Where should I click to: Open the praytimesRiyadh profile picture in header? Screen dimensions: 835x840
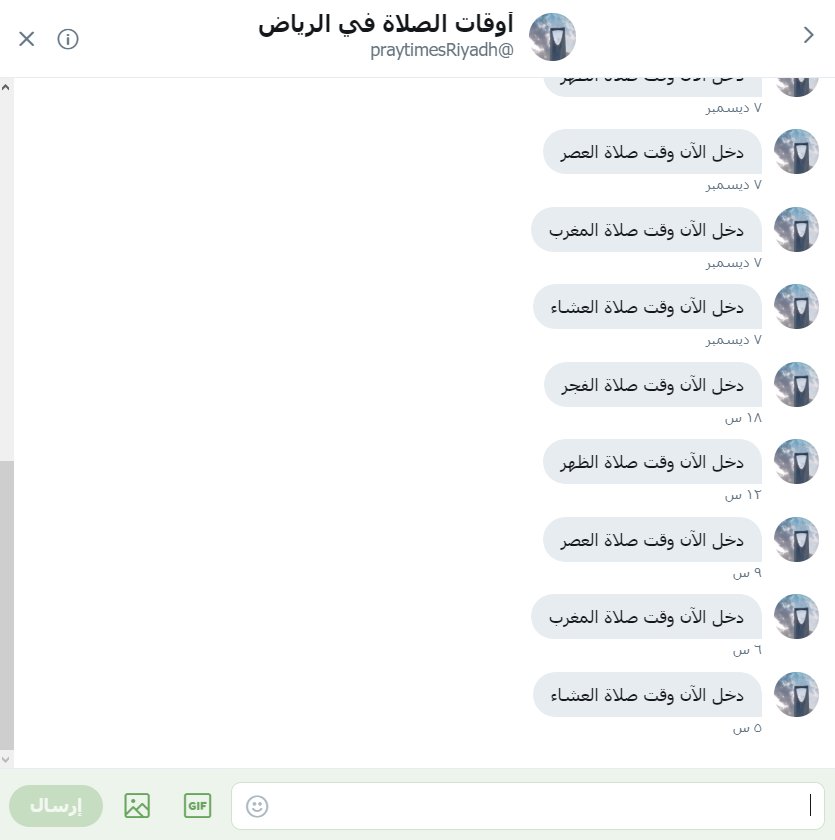click(552, 37)
